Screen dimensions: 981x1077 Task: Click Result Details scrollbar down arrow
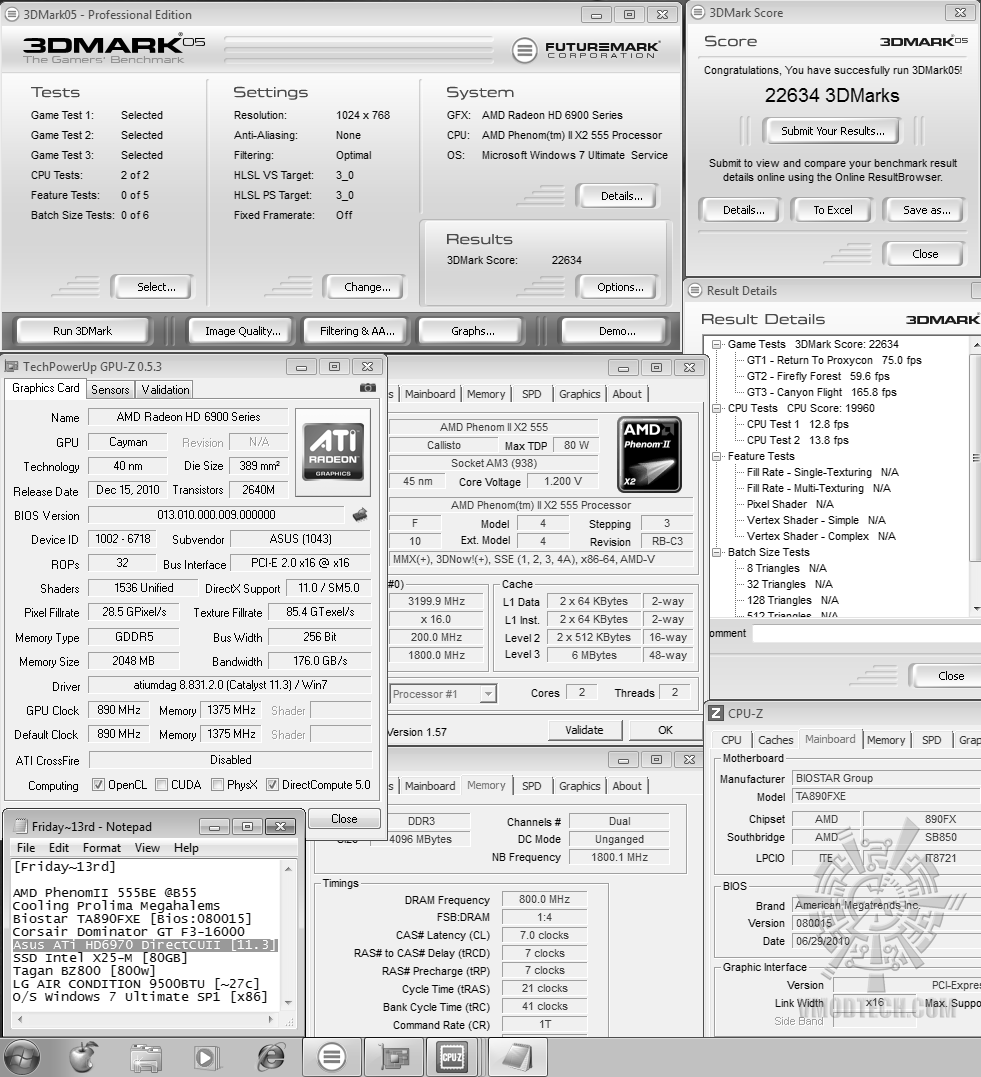[x=976, y=609]
